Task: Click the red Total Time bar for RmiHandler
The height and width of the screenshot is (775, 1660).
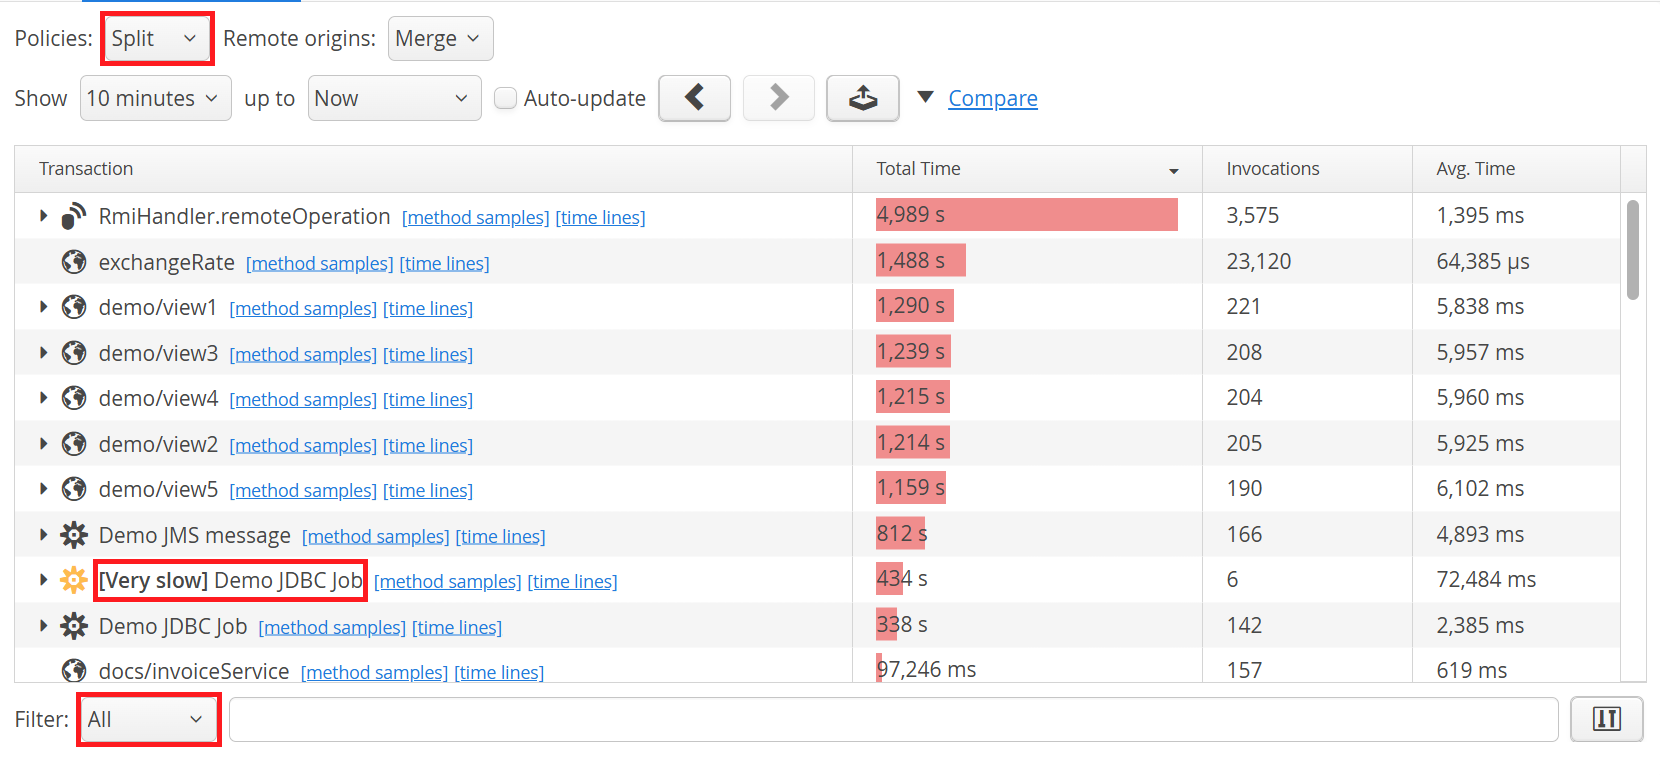Action: coord(1026,215)
